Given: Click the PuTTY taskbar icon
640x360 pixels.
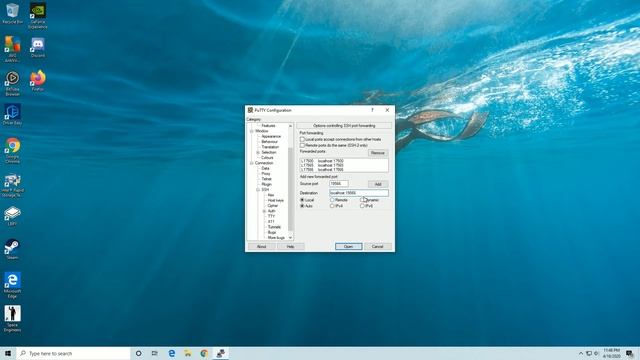Looking at the screenshot, I should 220,353.
